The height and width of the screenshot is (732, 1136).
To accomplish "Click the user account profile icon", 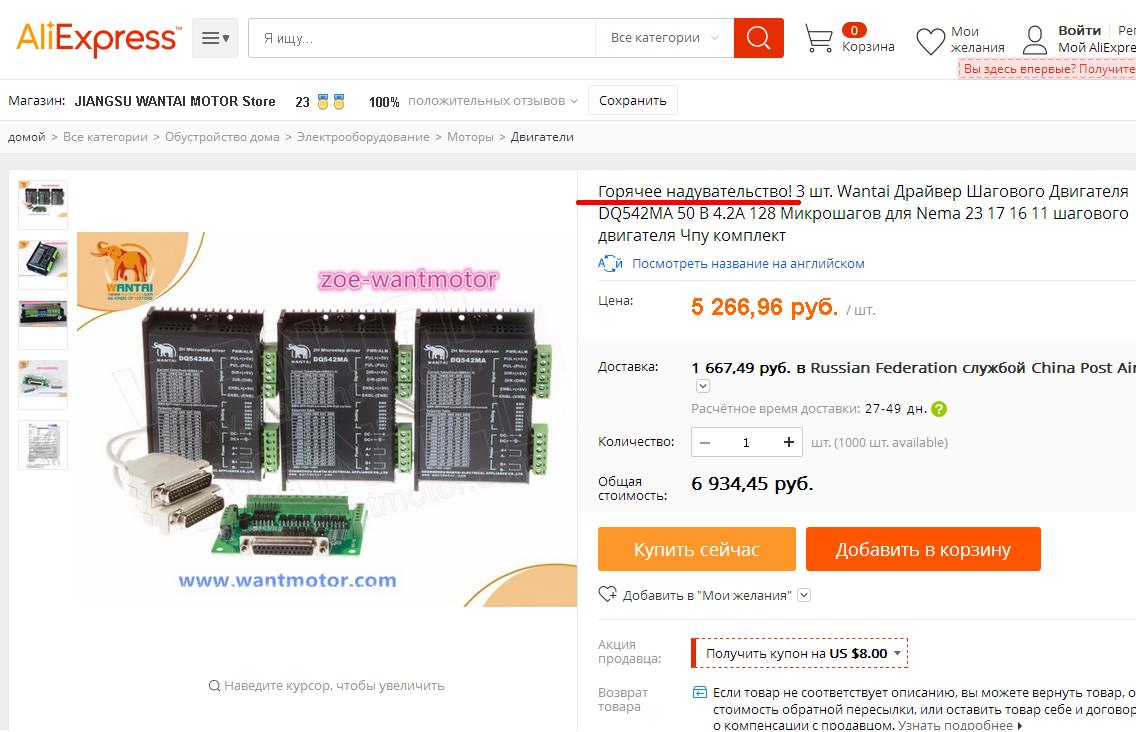I will point(1035,40).
